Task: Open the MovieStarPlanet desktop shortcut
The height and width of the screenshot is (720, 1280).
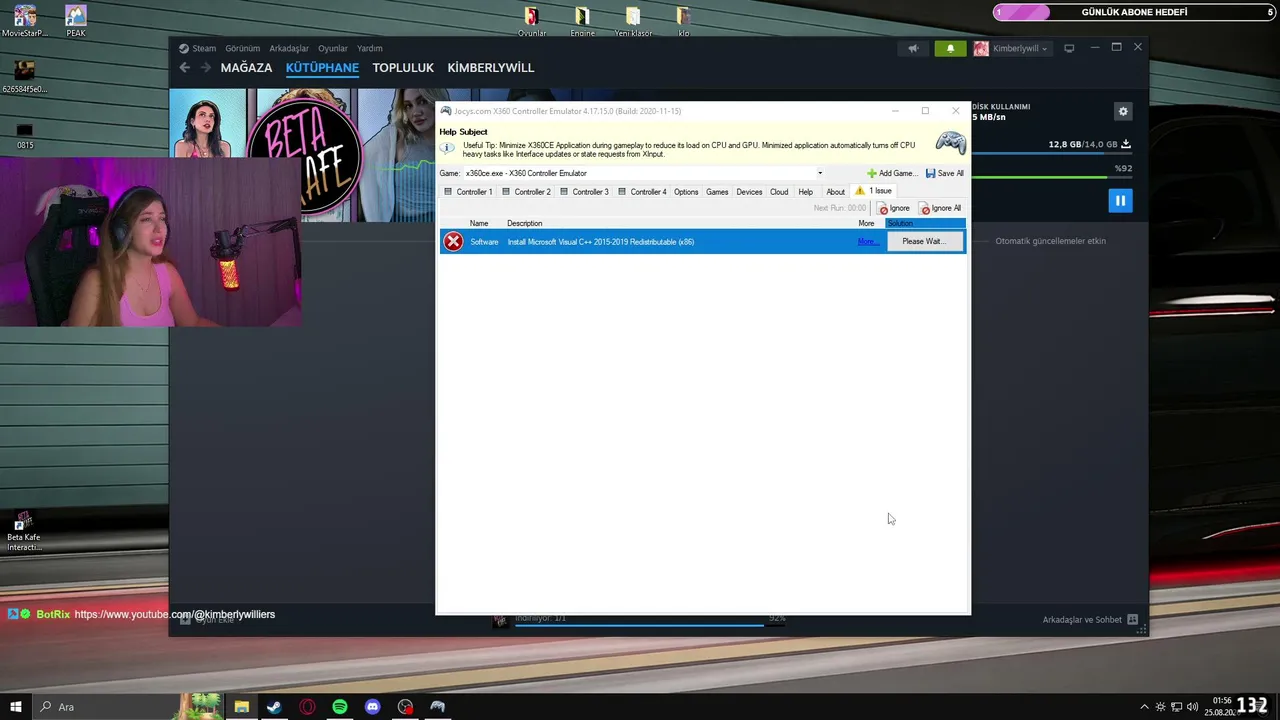Action: tap(25, 21)
